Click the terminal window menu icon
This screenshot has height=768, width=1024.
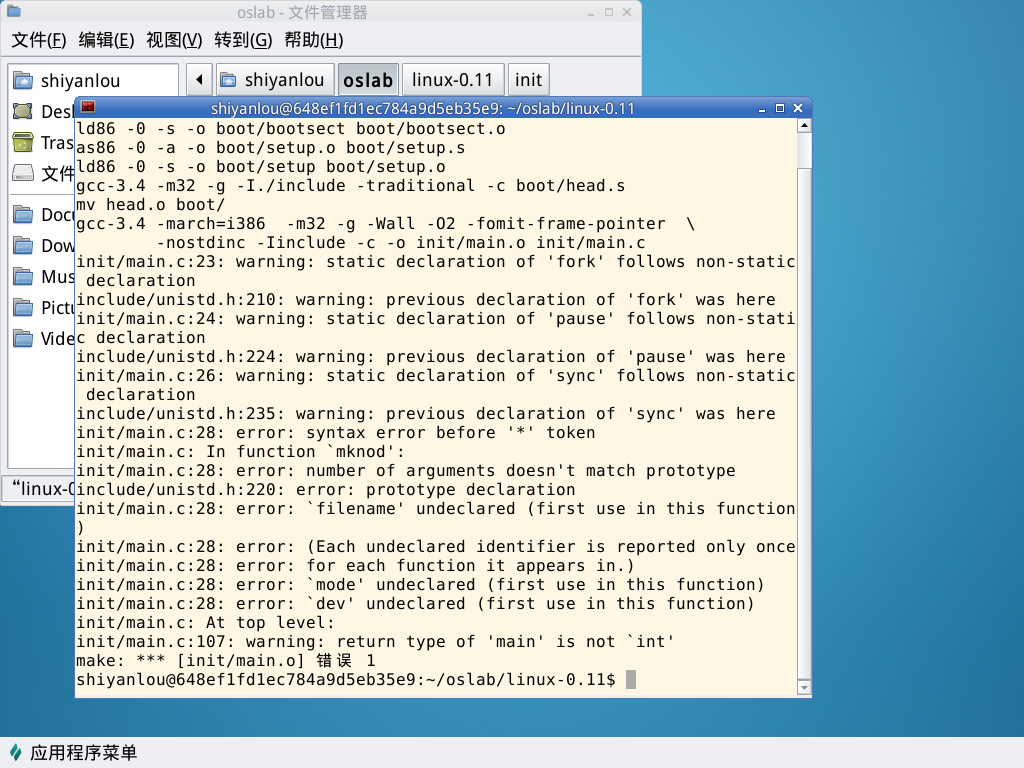point(88,108)
